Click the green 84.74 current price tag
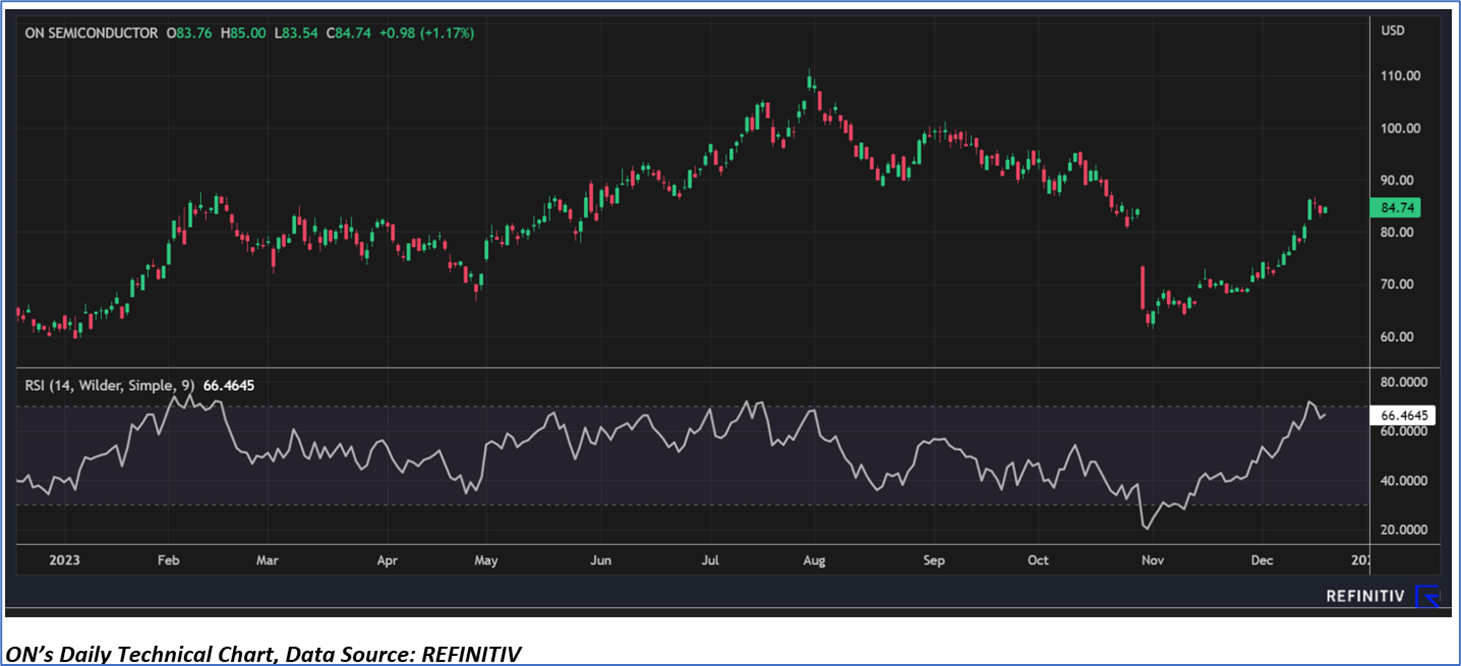 pos(1395,208)
